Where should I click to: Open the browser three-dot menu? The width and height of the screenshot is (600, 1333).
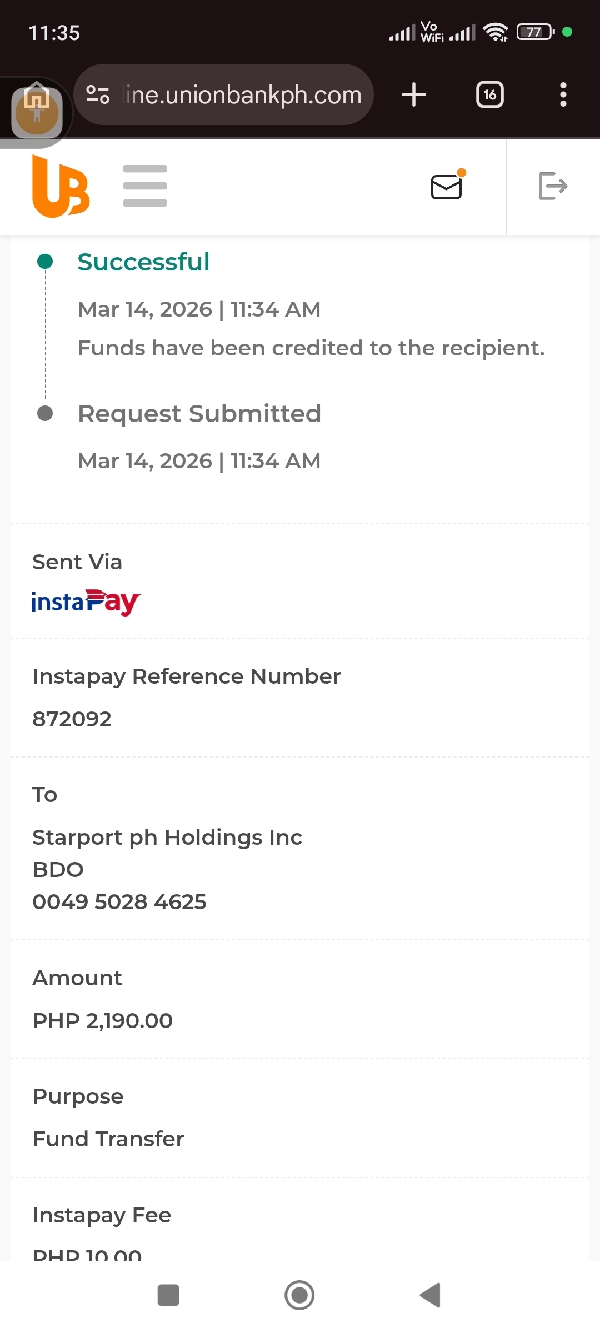[x=563, y=95]
